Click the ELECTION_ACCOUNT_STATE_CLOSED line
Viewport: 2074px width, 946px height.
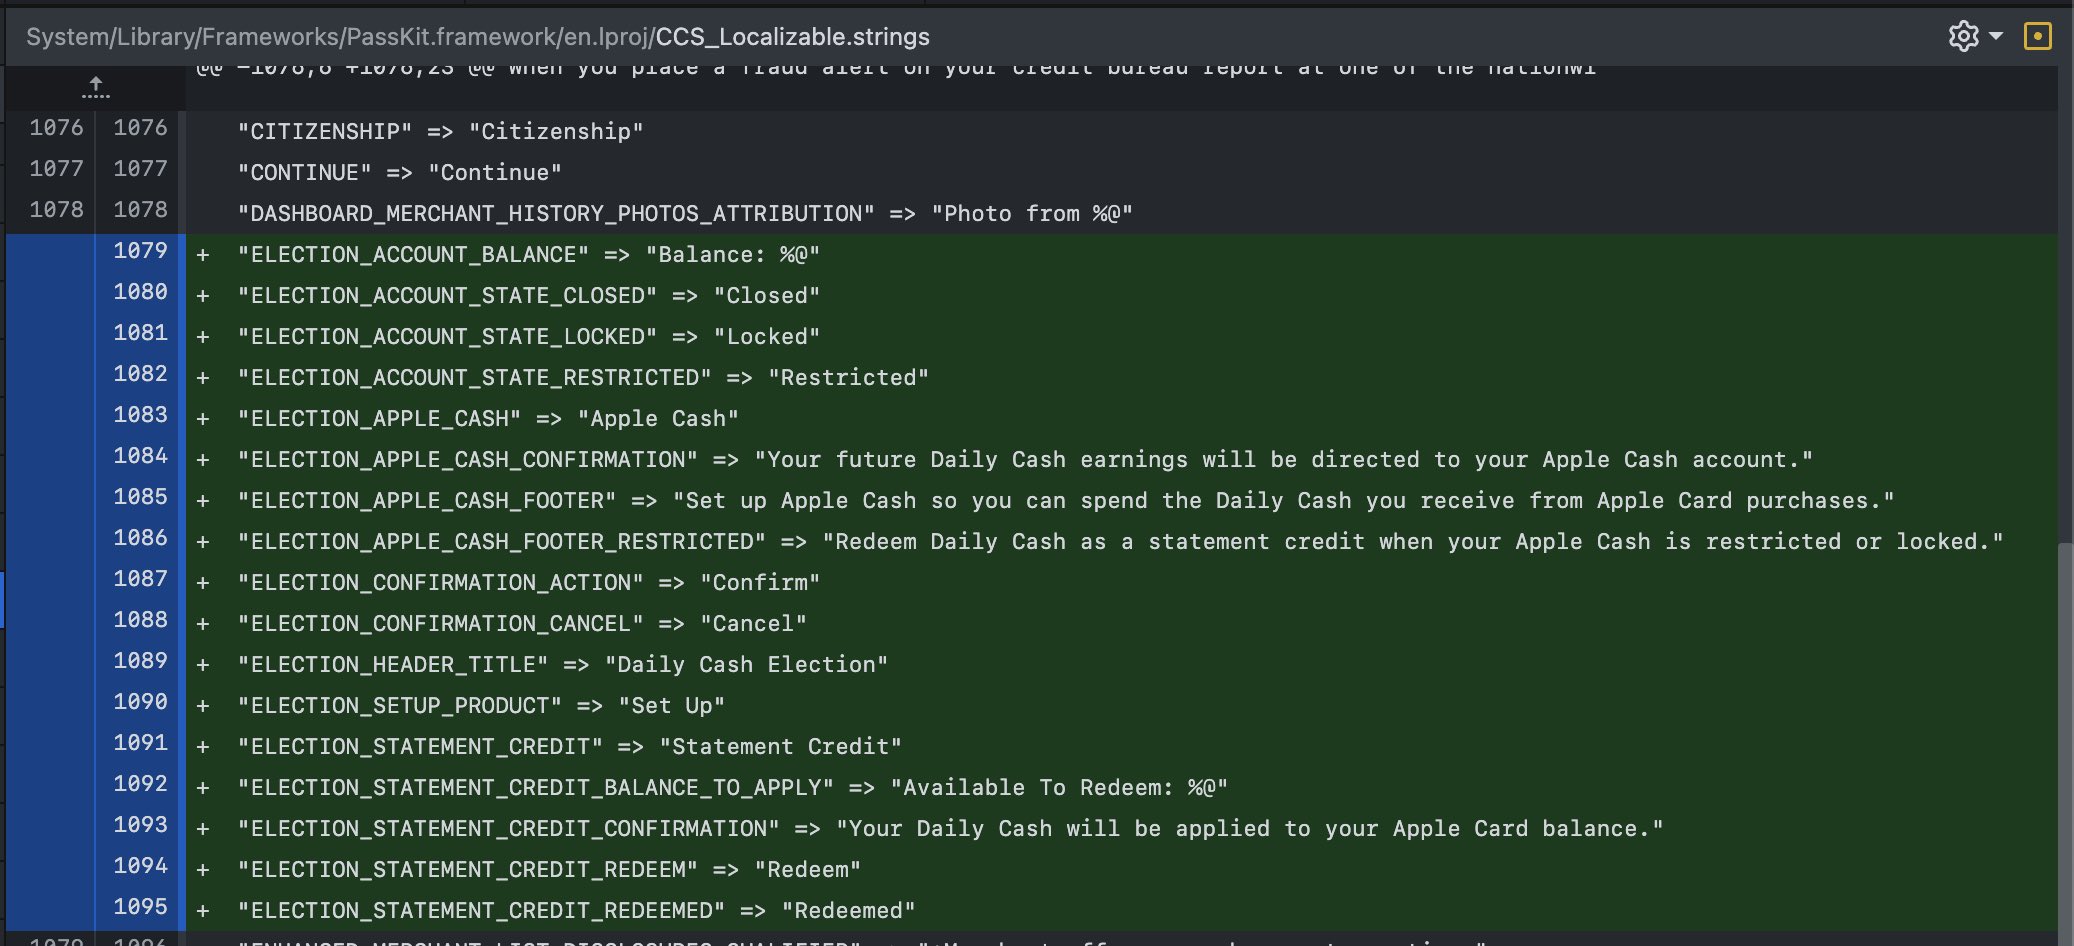click(x=528, y=295)
